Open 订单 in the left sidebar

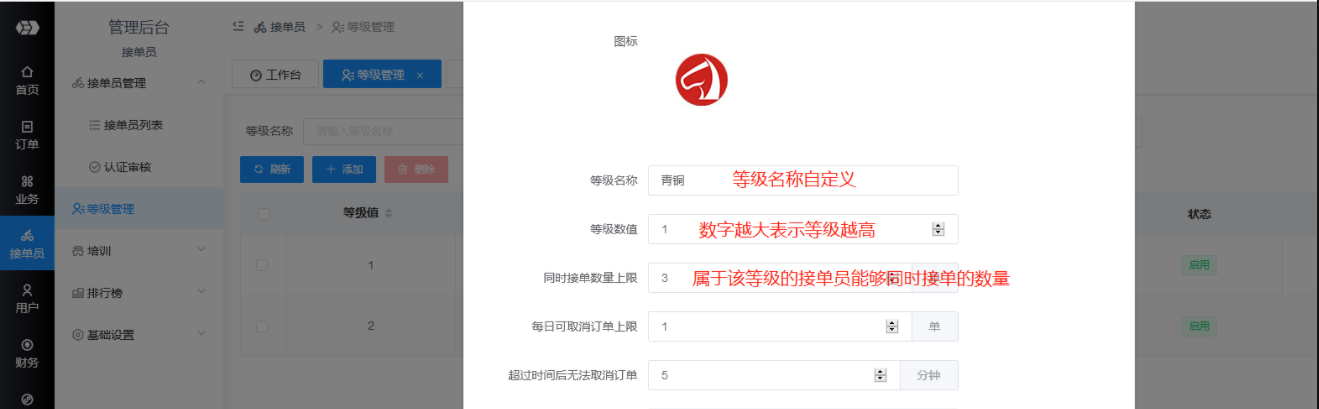[x=27, y=135]
